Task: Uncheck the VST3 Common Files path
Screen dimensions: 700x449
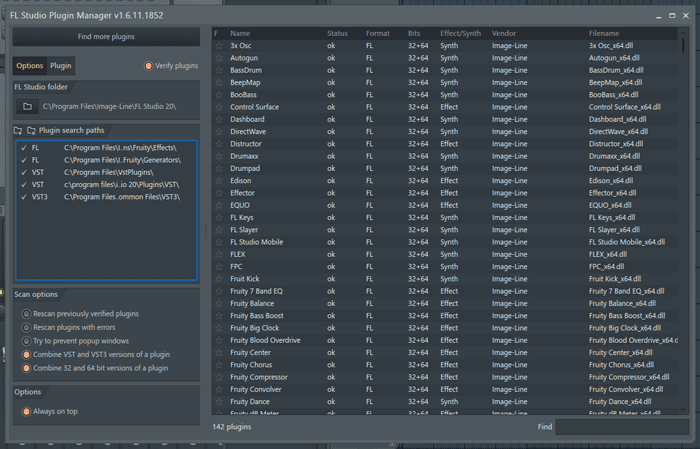Action: (x=24, y=197)
